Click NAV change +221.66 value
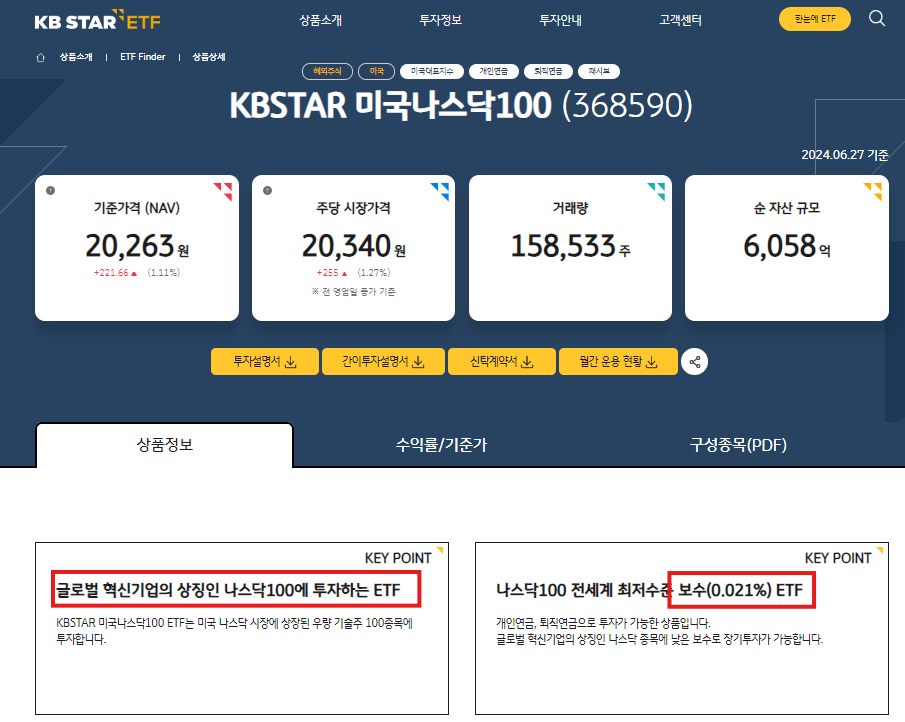 point(115,273)
